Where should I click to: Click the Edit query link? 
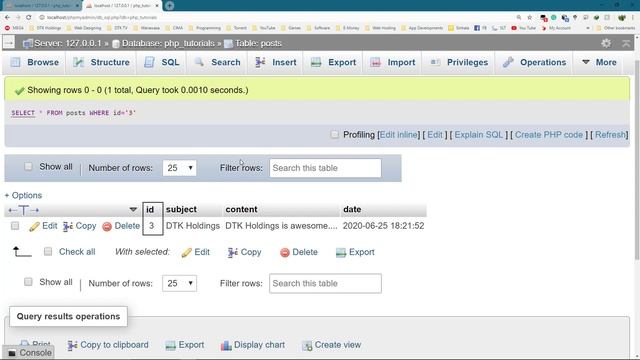click(435, 135)
